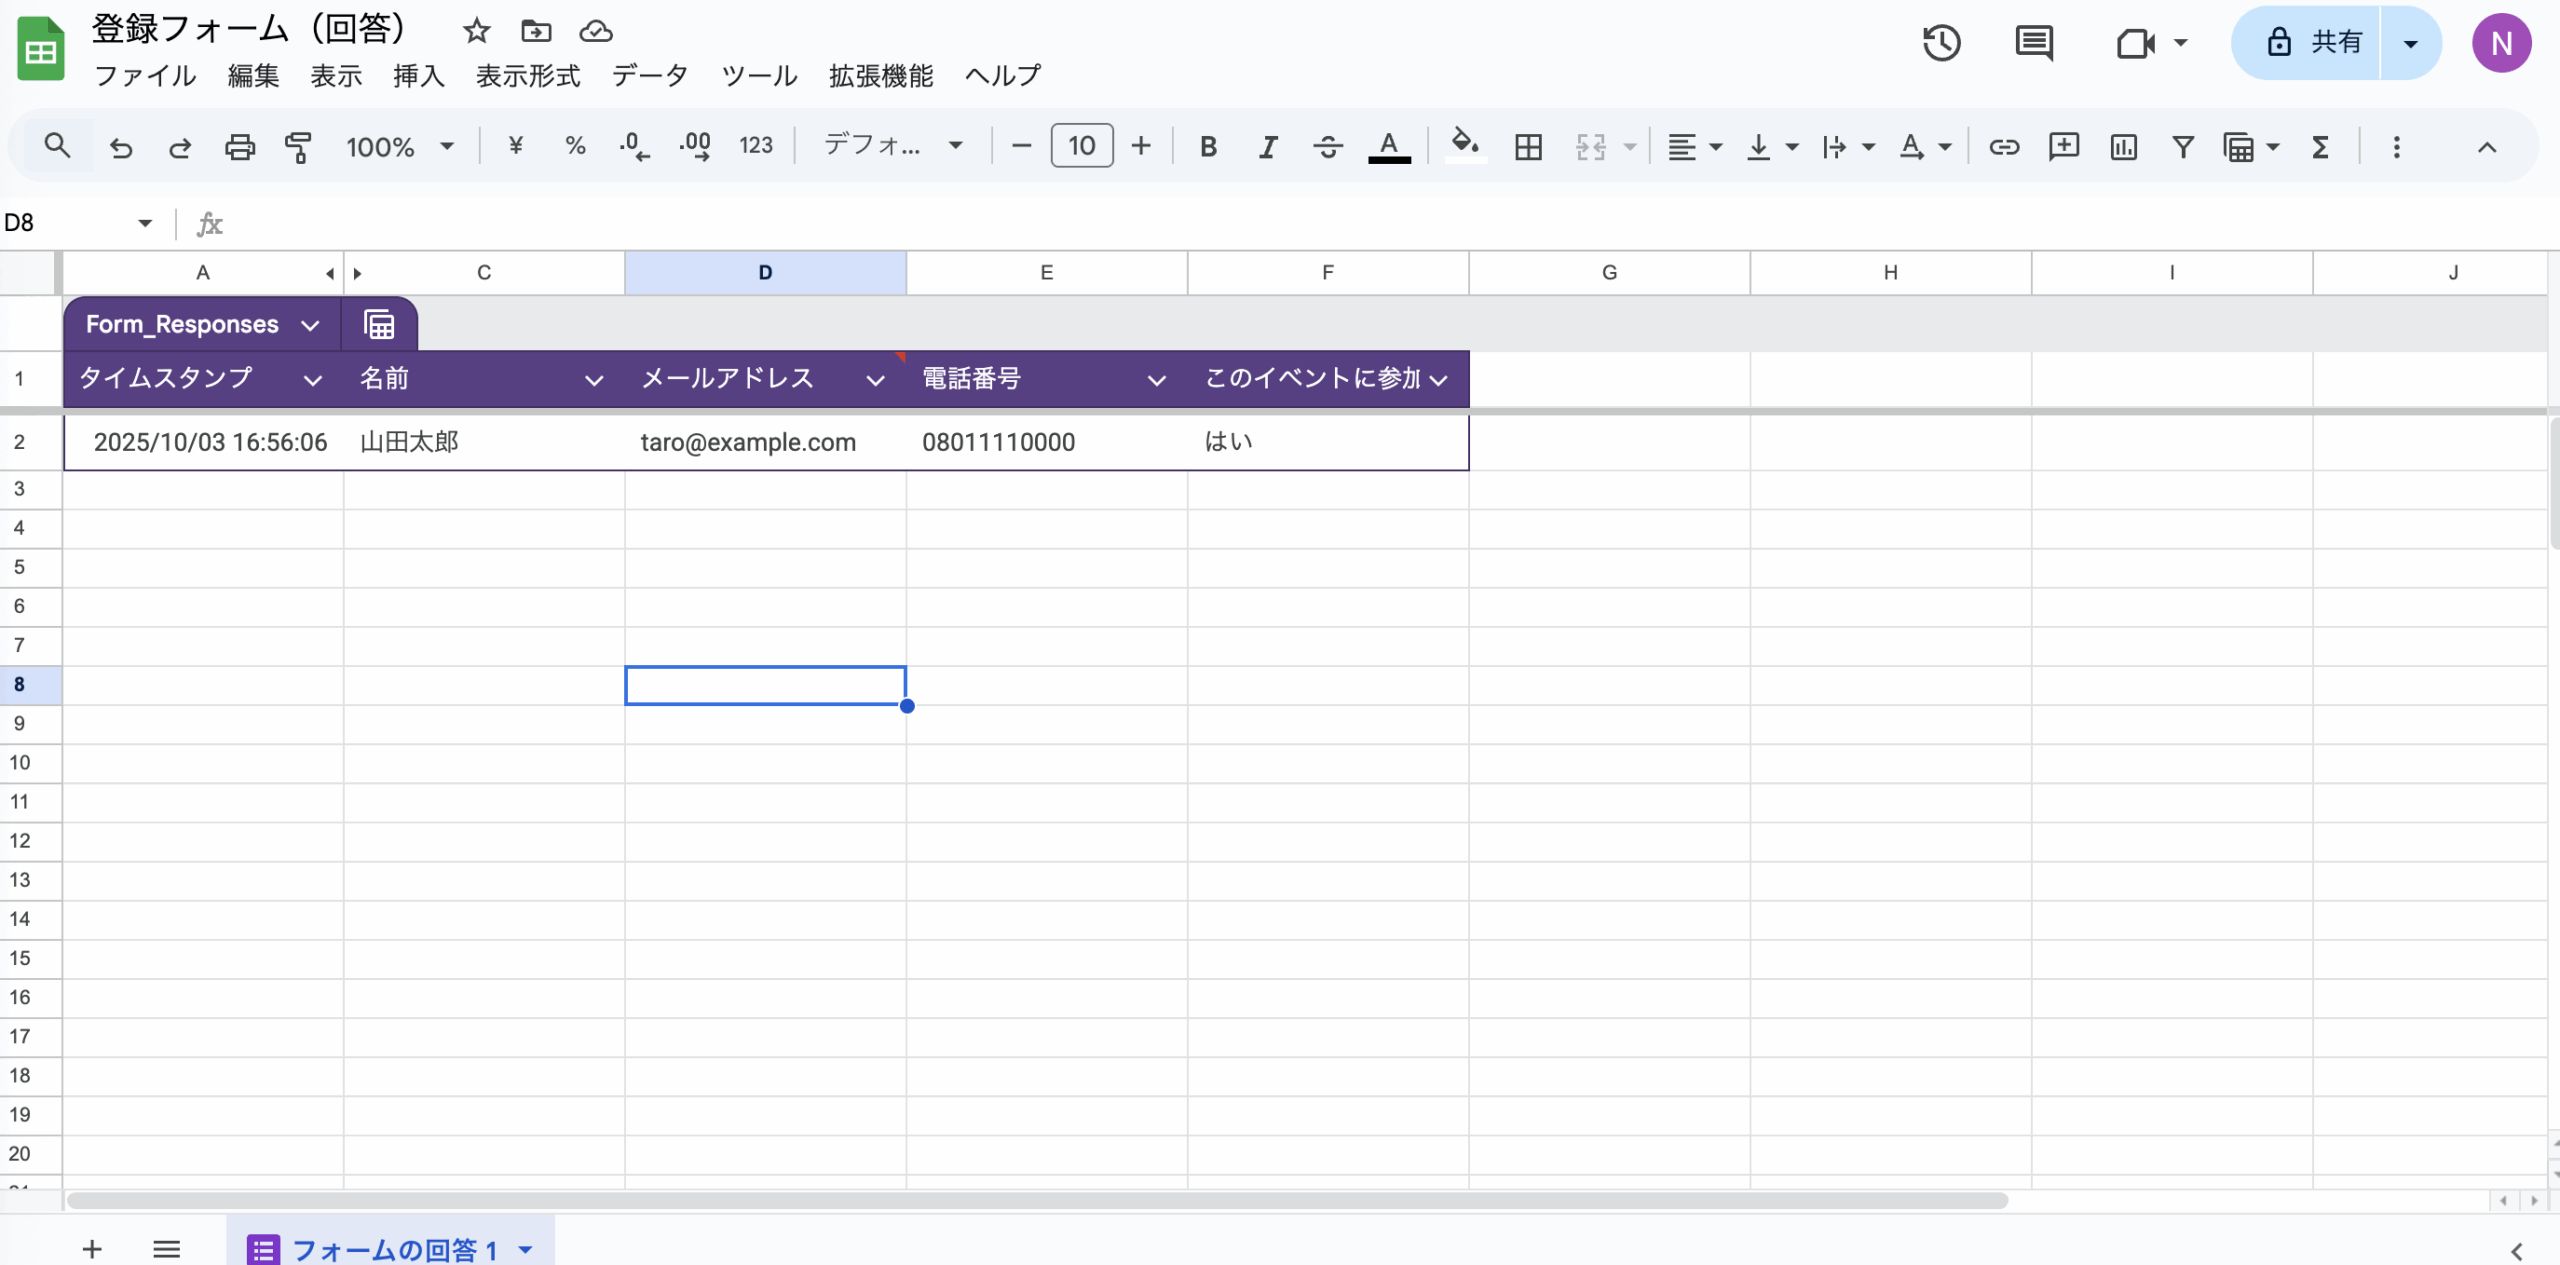
Task: Toggle strikethrough formatting
Action: [x=1327, y=147]
